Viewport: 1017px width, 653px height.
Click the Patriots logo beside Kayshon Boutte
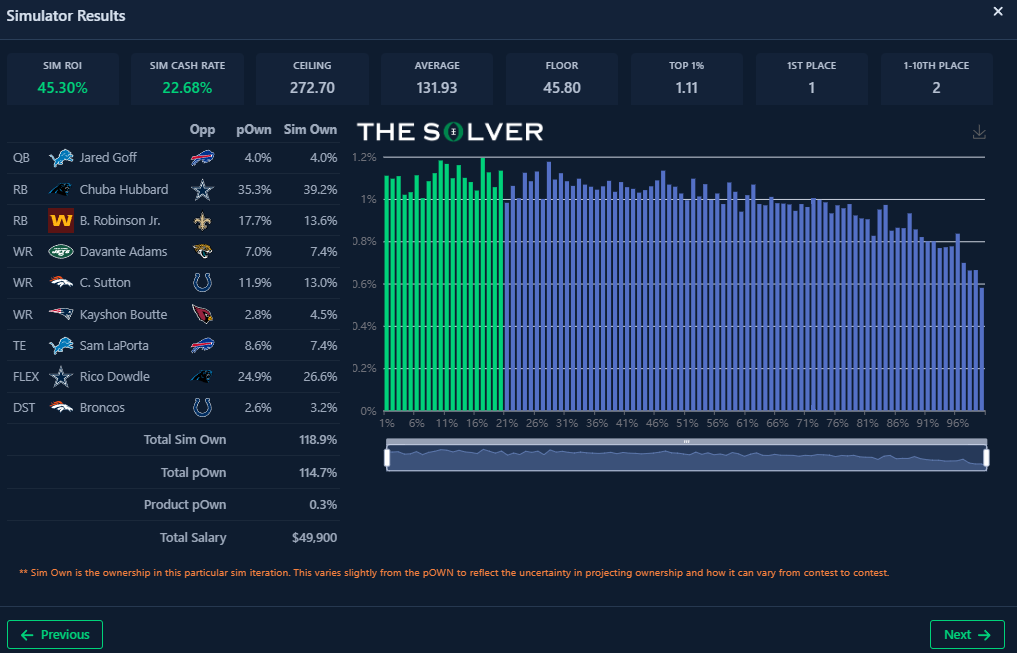pos(61,315)
